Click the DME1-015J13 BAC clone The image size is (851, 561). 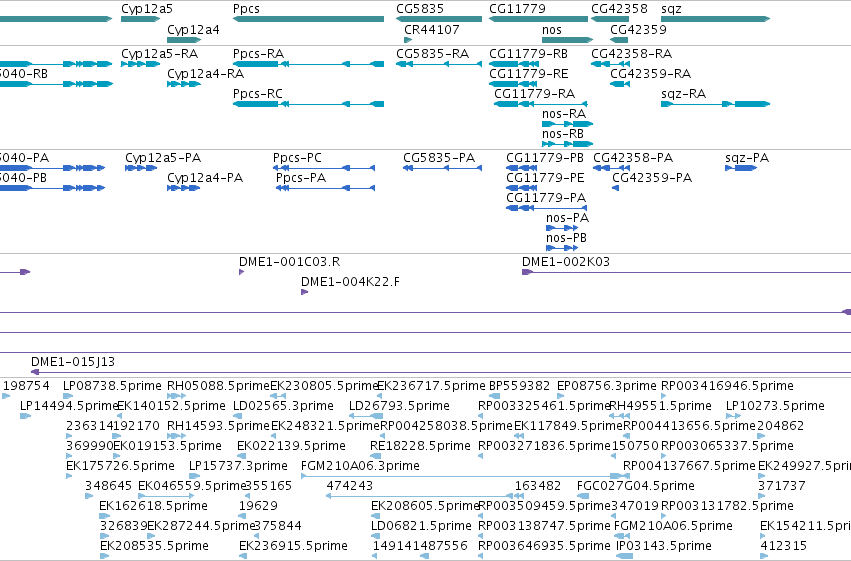coord(441,372)
